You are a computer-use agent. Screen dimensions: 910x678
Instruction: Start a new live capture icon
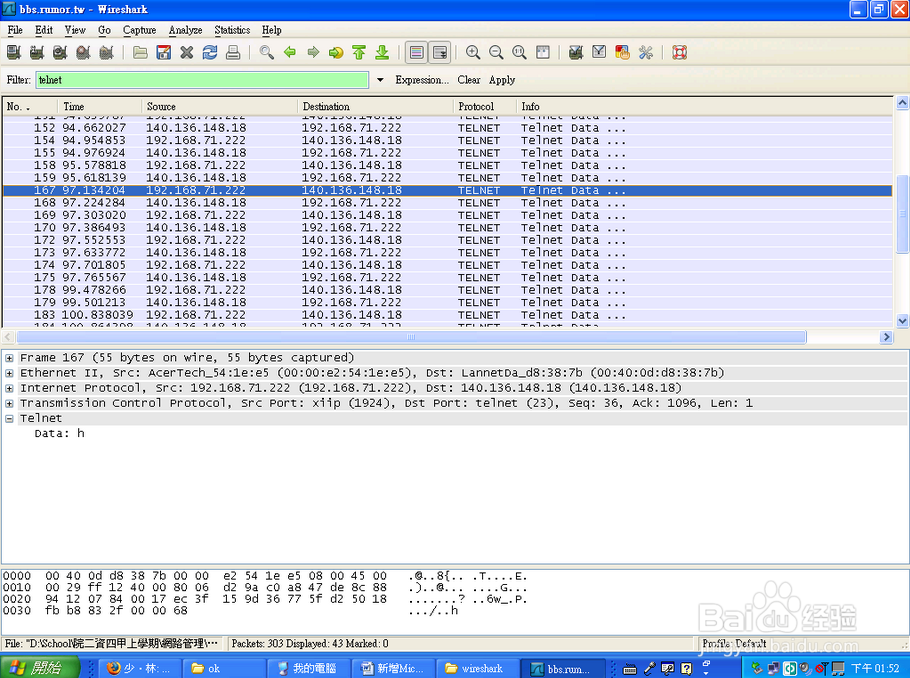coord(60,53)
